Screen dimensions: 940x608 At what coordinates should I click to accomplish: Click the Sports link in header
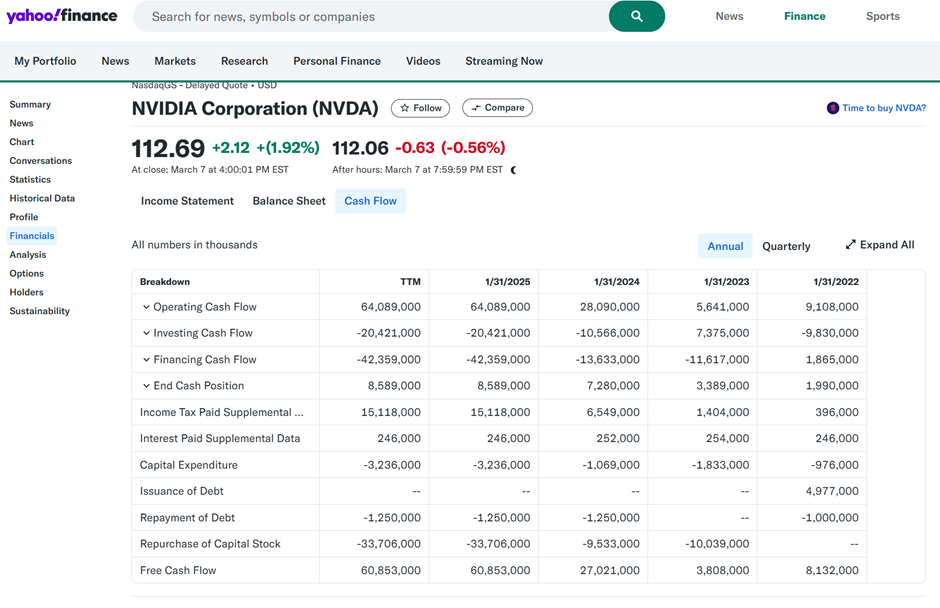882,16
